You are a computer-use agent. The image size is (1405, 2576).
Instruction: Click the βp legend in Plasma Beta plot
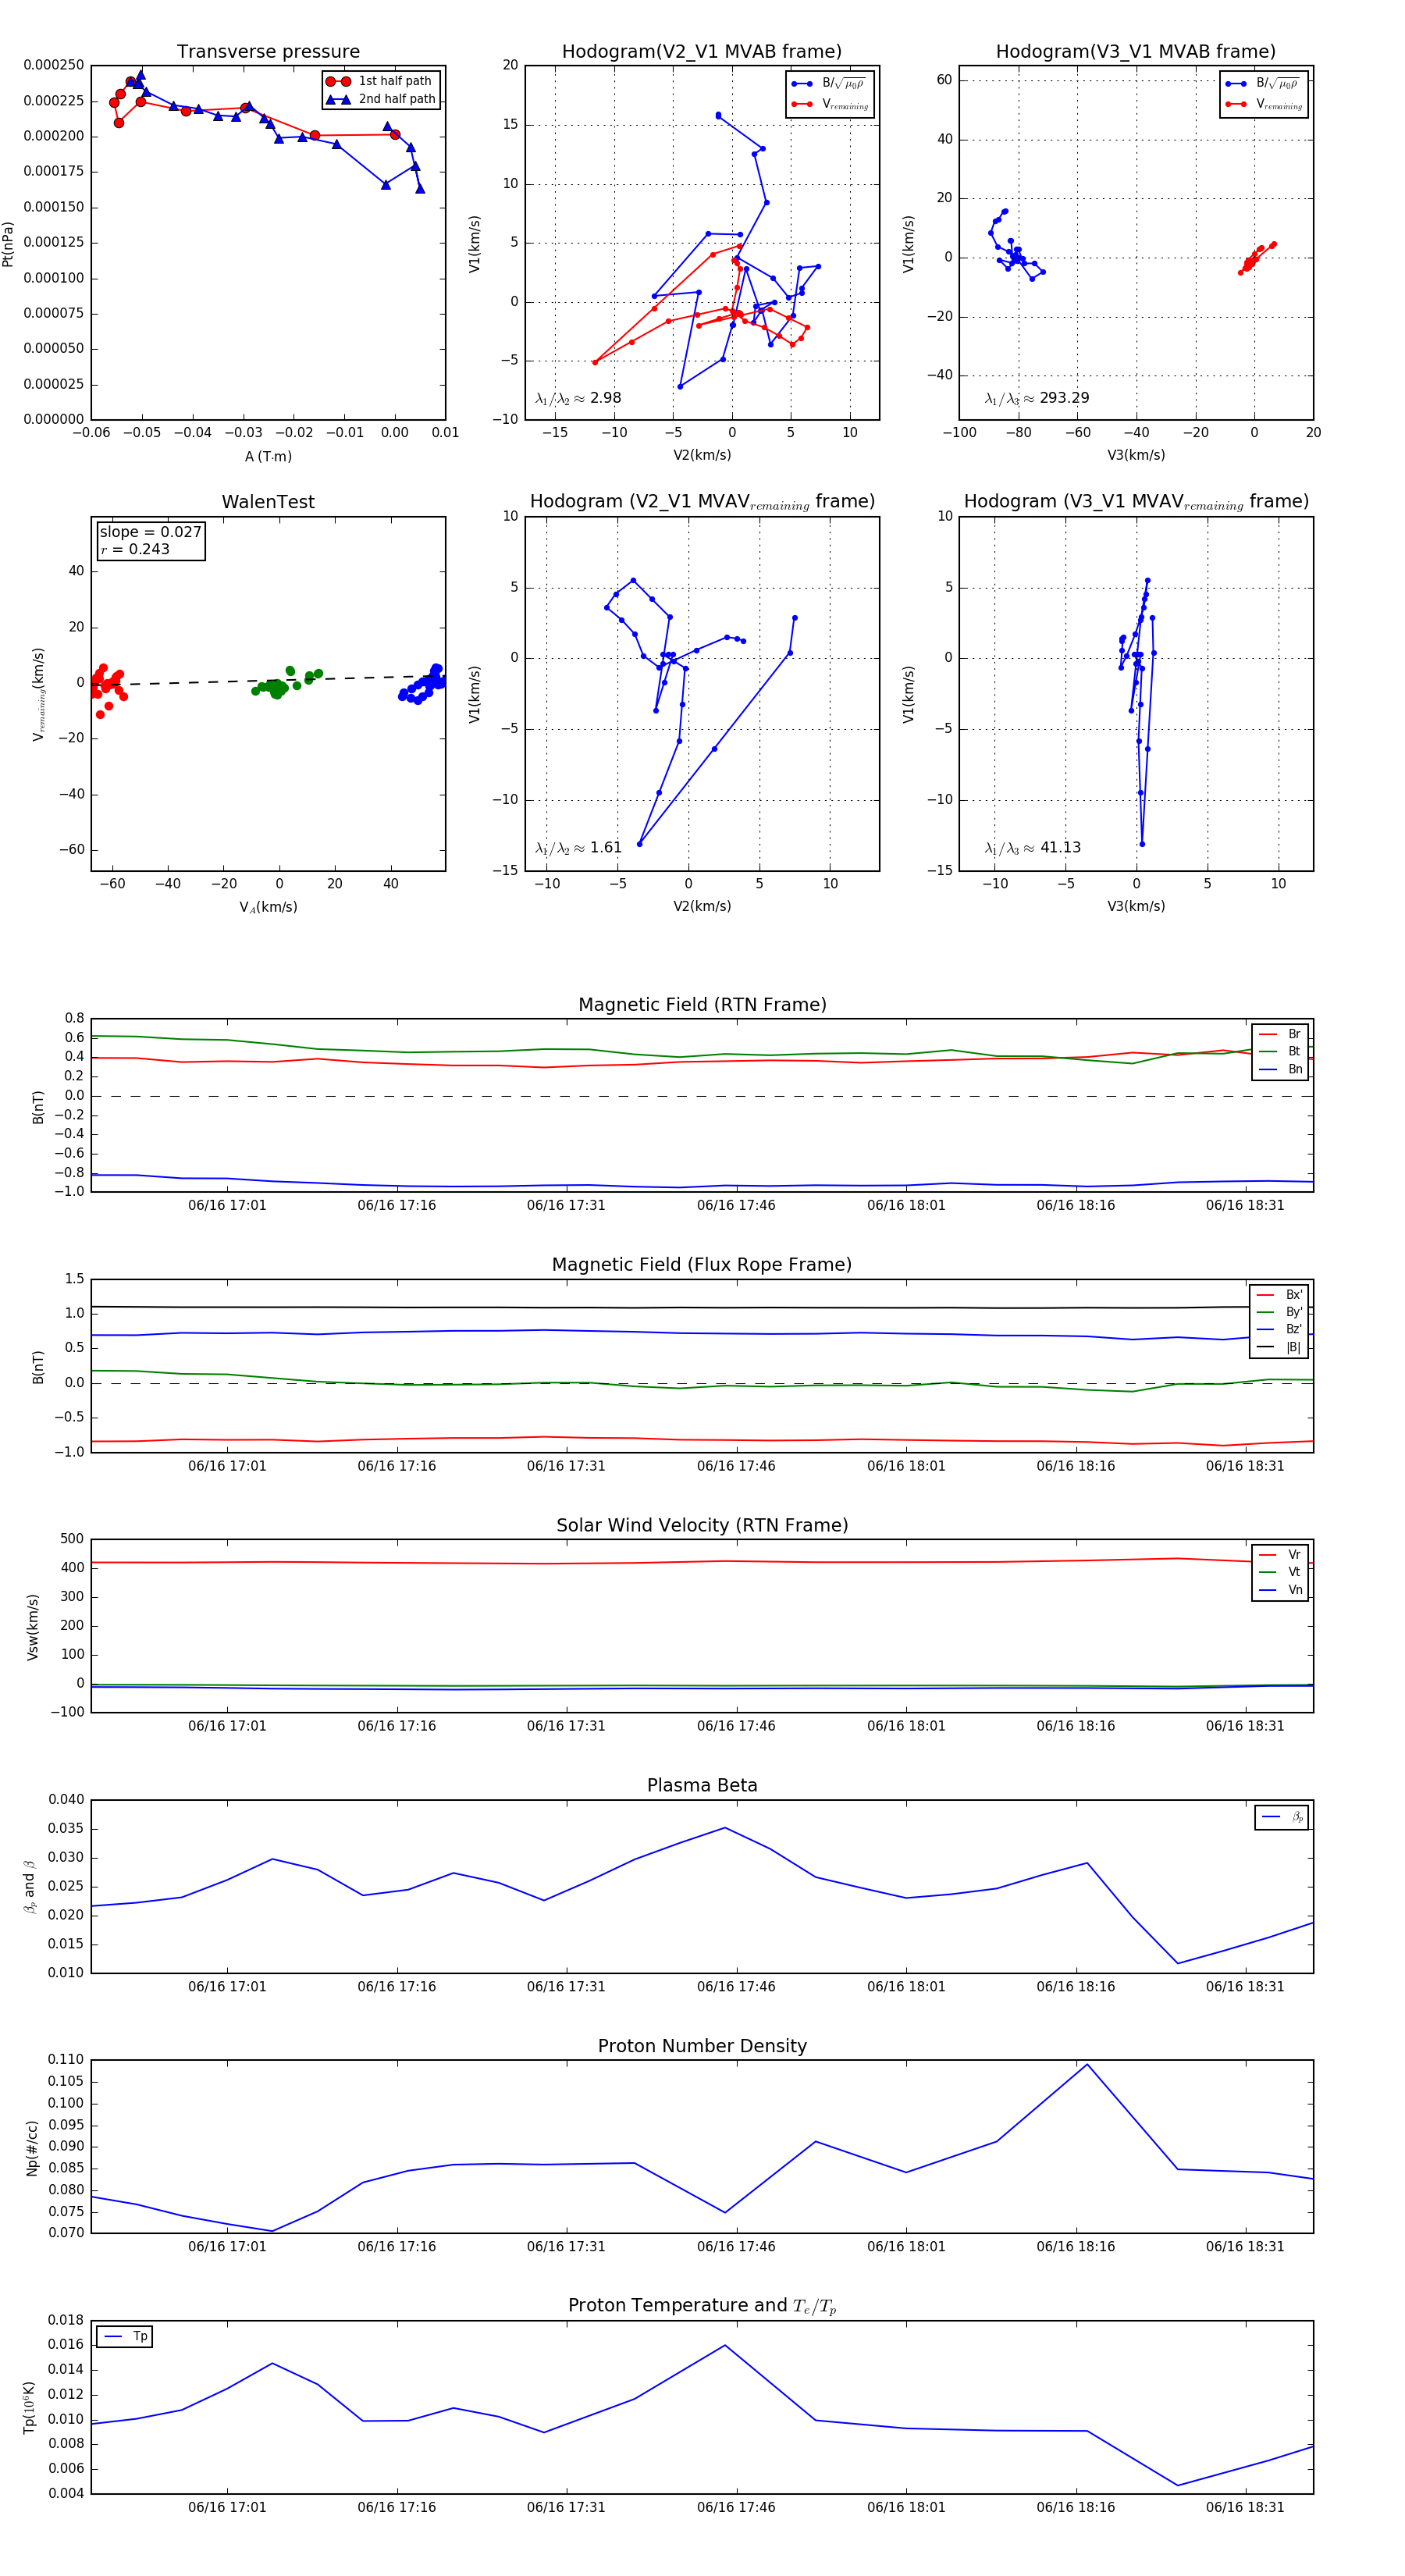pos(1283,1817)
